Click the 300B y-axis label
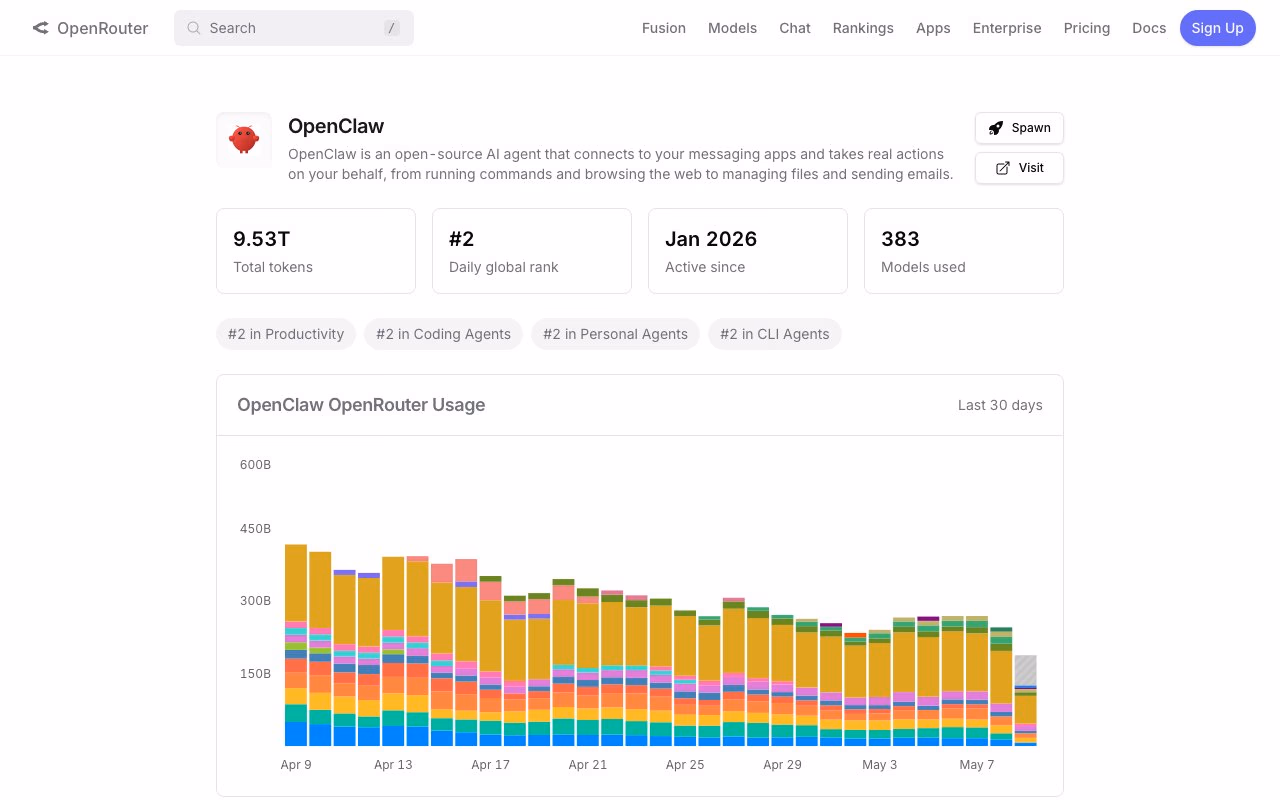 pyautogui.click(x=255, y=601)
